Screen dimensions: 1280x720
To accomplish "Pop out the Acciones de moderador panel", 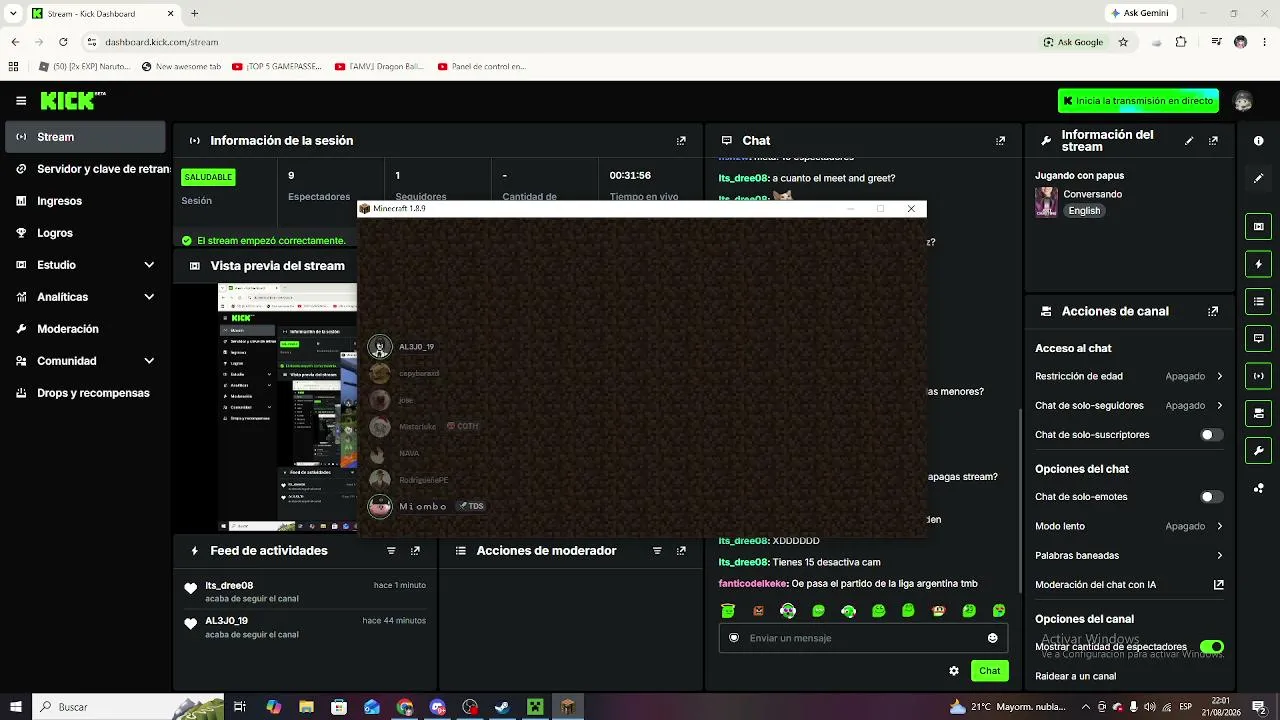I will 681,551.
